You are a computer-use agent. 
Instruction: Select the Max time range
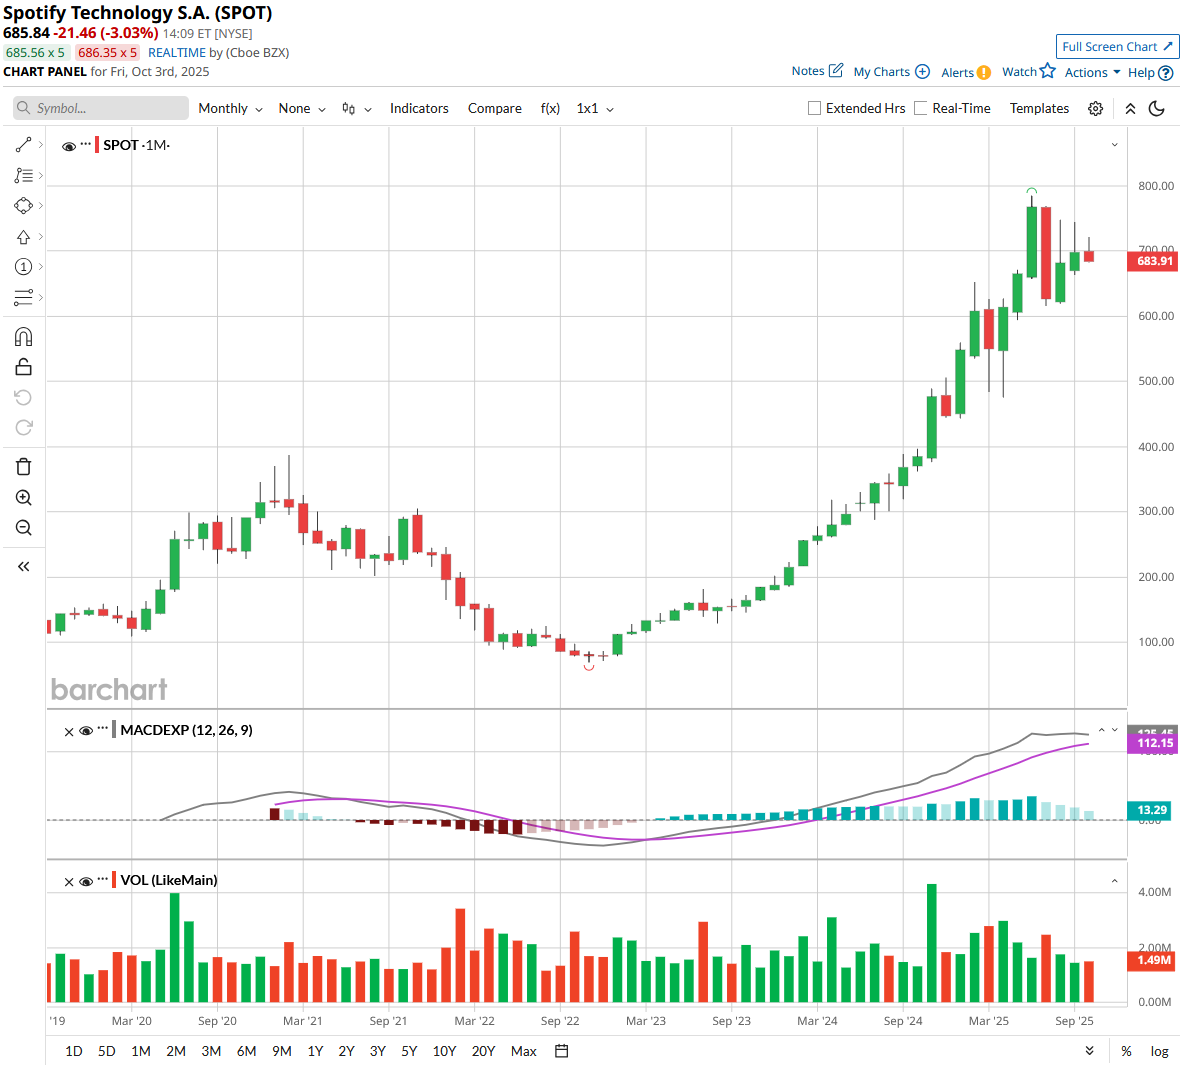click(524, 1051)
